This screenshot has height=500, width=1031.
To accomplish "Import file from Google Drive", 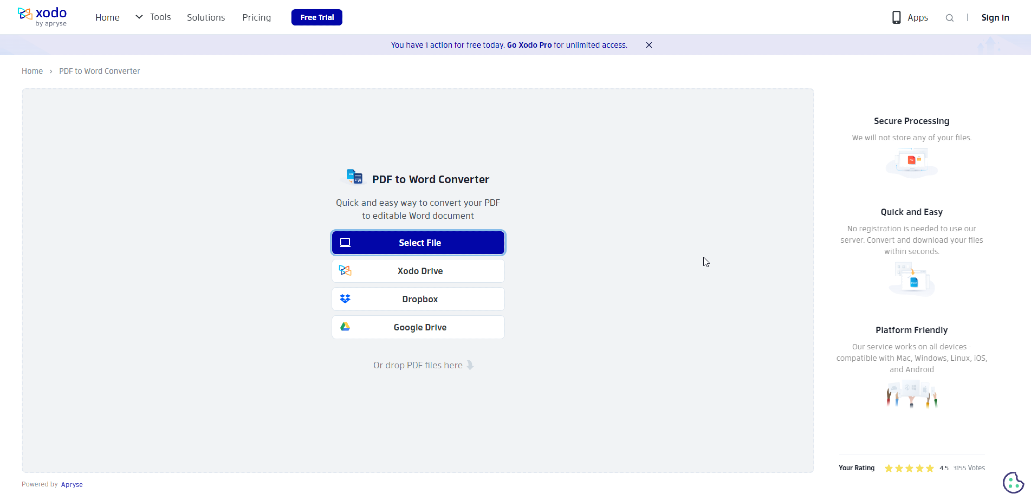I will coord(418,328).
